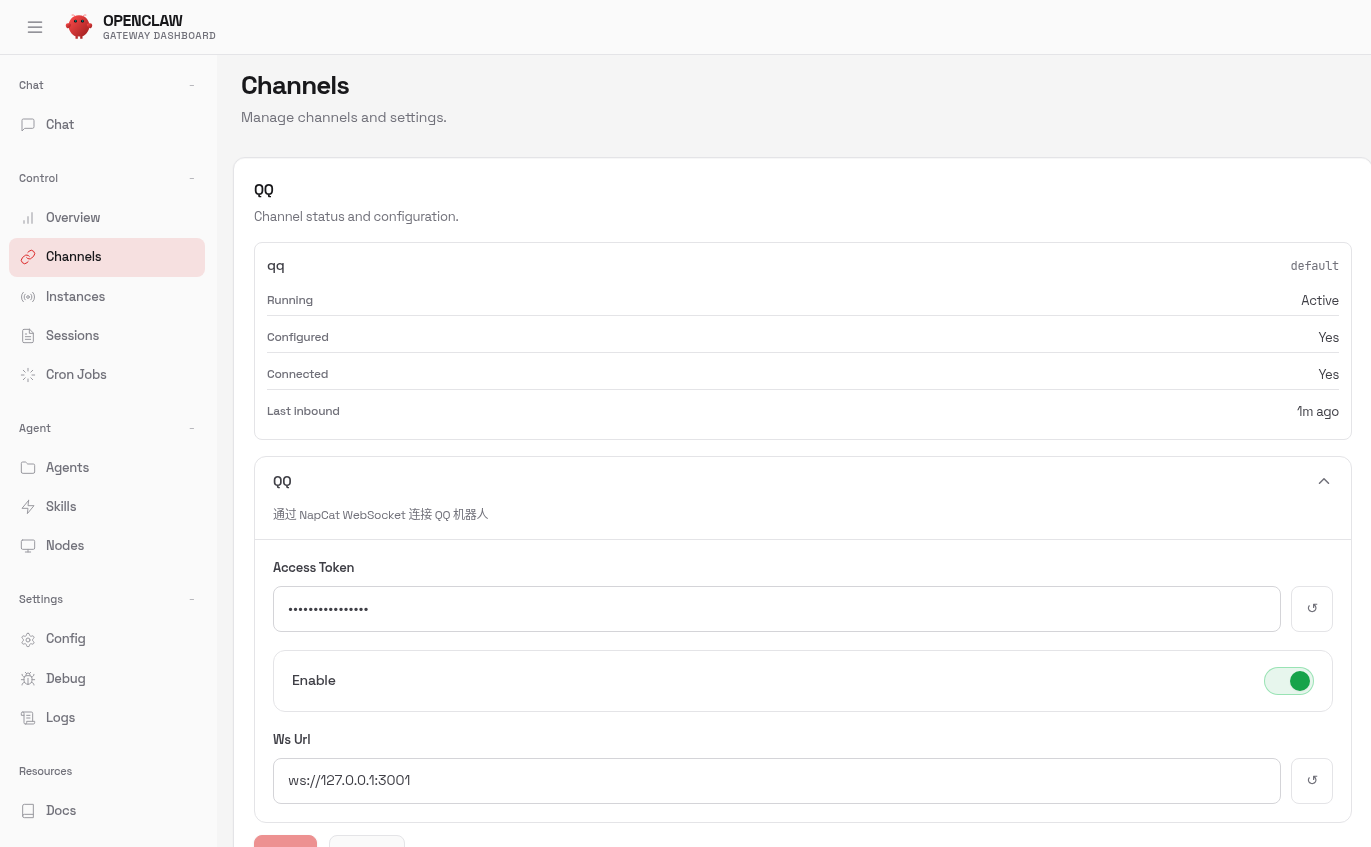
Task: Click the Config gear icon
Action: click(28, 639)
